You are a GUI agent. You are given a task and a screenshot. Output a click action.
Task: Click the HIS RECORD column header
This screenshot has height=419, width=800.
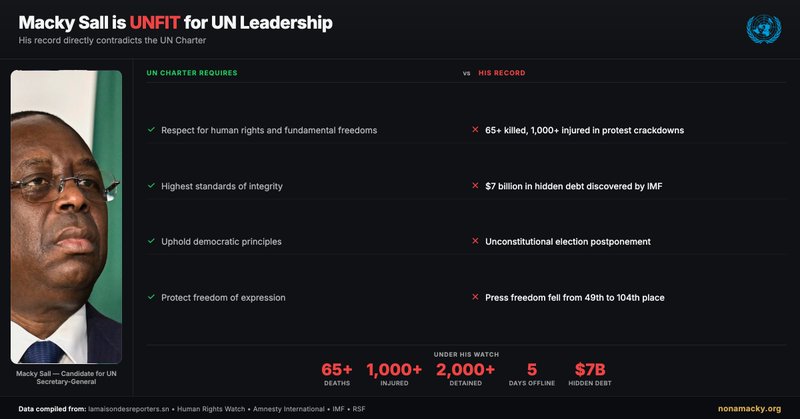click(x=501, y=73)
